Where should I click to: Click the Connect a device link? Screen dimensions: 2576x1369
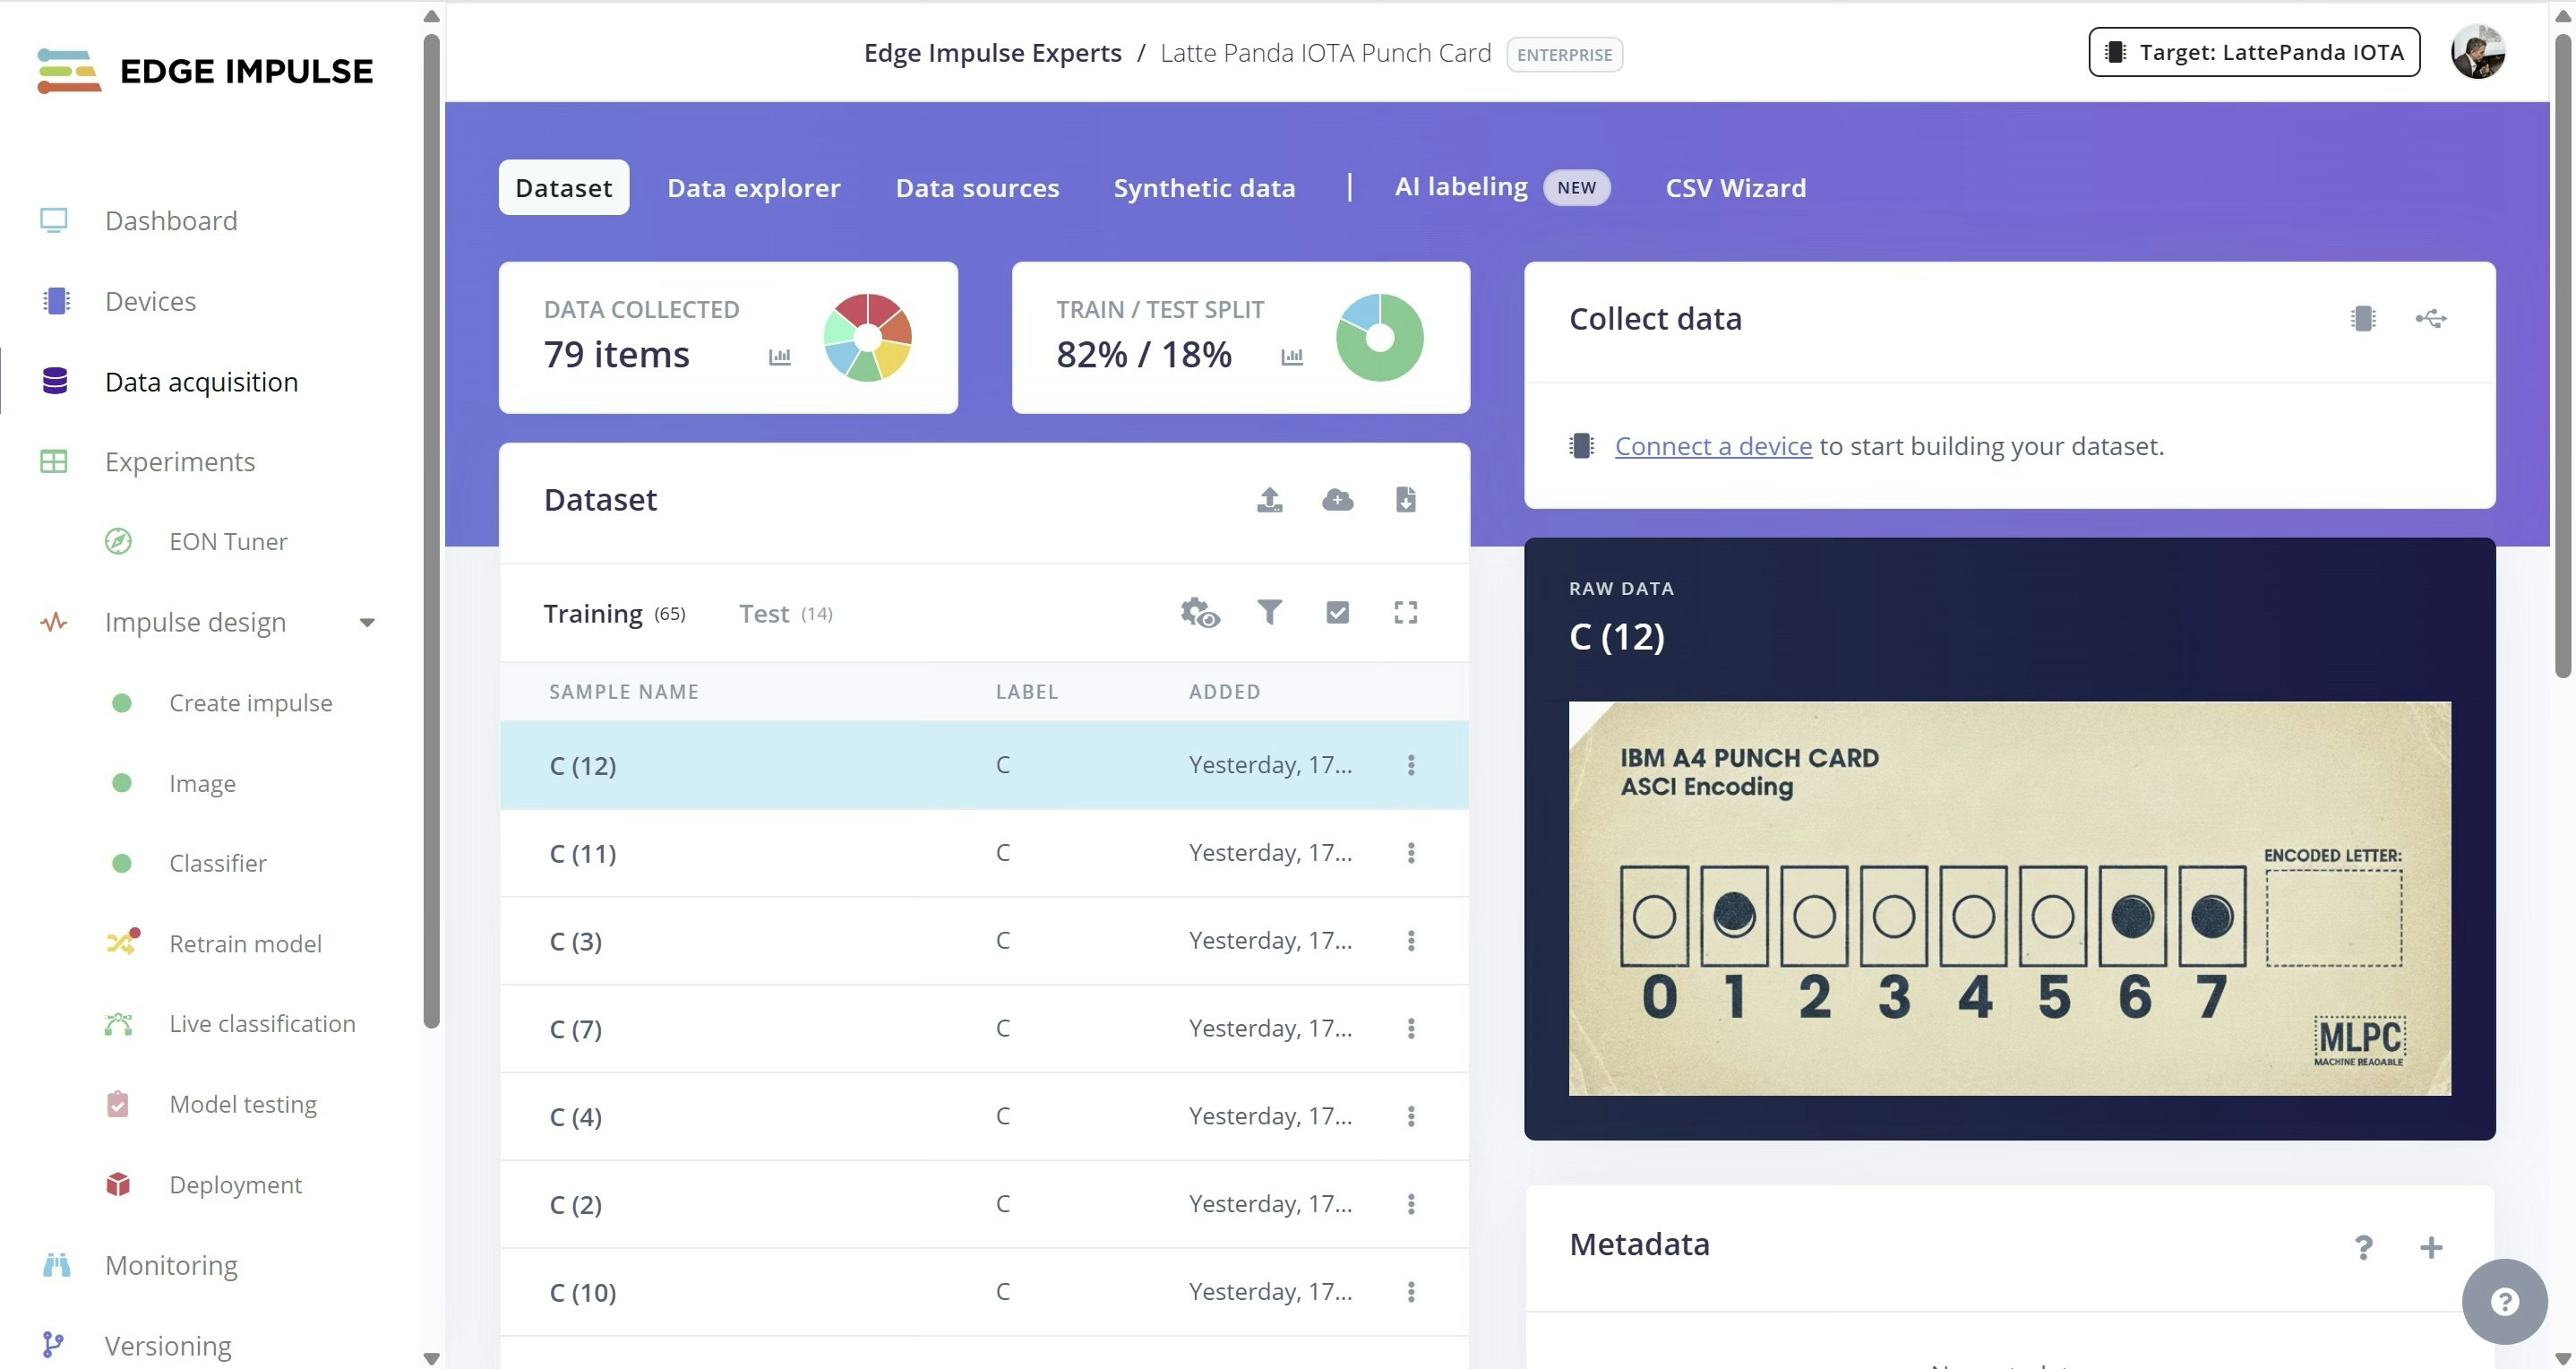pos(1712,446)
